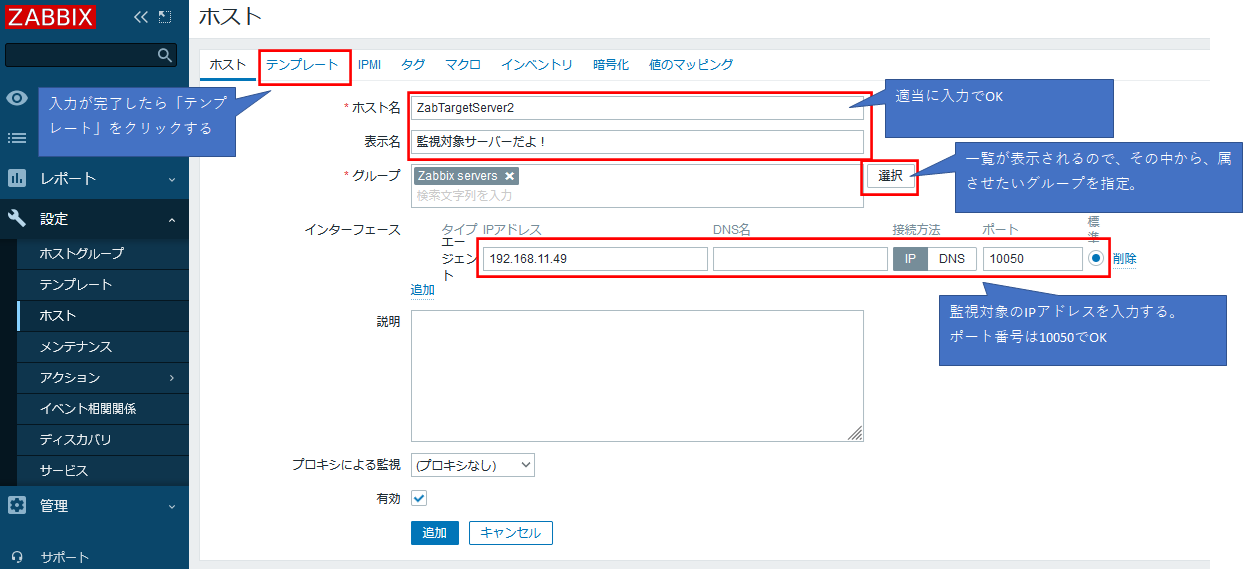Screen dimensions: 1243x569
Task: Click the ホスト名 input field
Action: (x=637, y=108)
